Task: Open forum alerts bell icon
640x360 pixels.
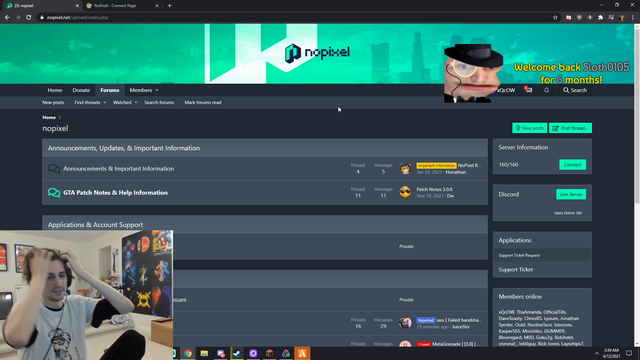Action: (547, 90)
